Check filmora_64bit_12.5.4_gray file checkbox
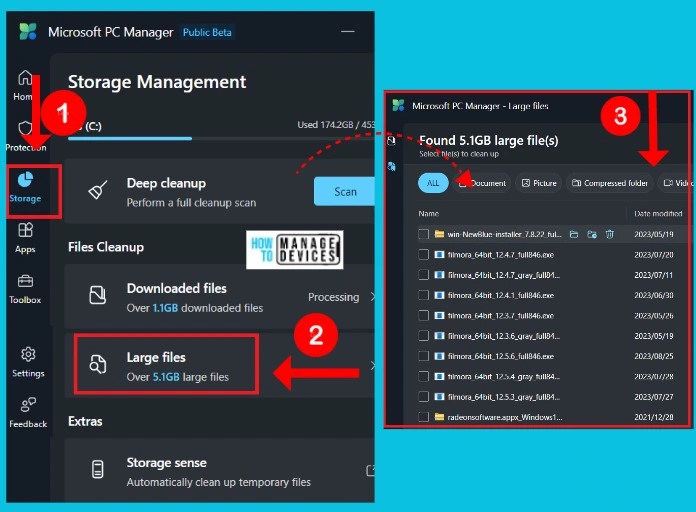 coord(423,377)
